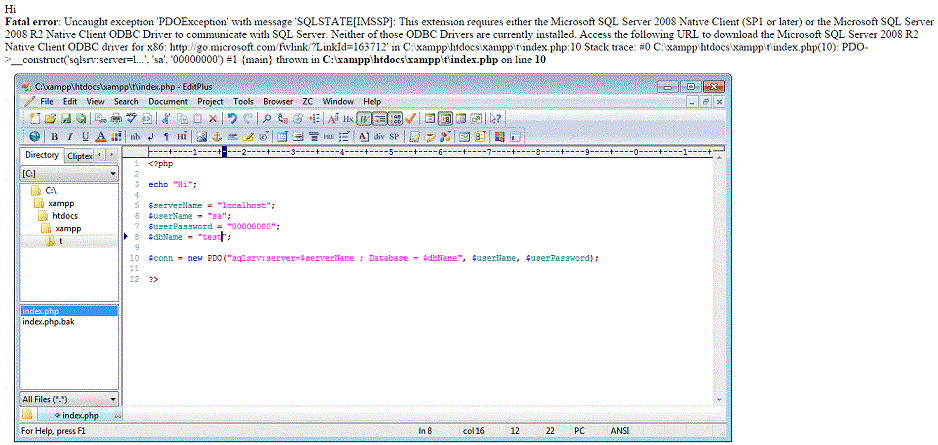The height and width of the screenshot is (445, 938).
Task: Toggle line number toolbar button
Action: point(395,118)
